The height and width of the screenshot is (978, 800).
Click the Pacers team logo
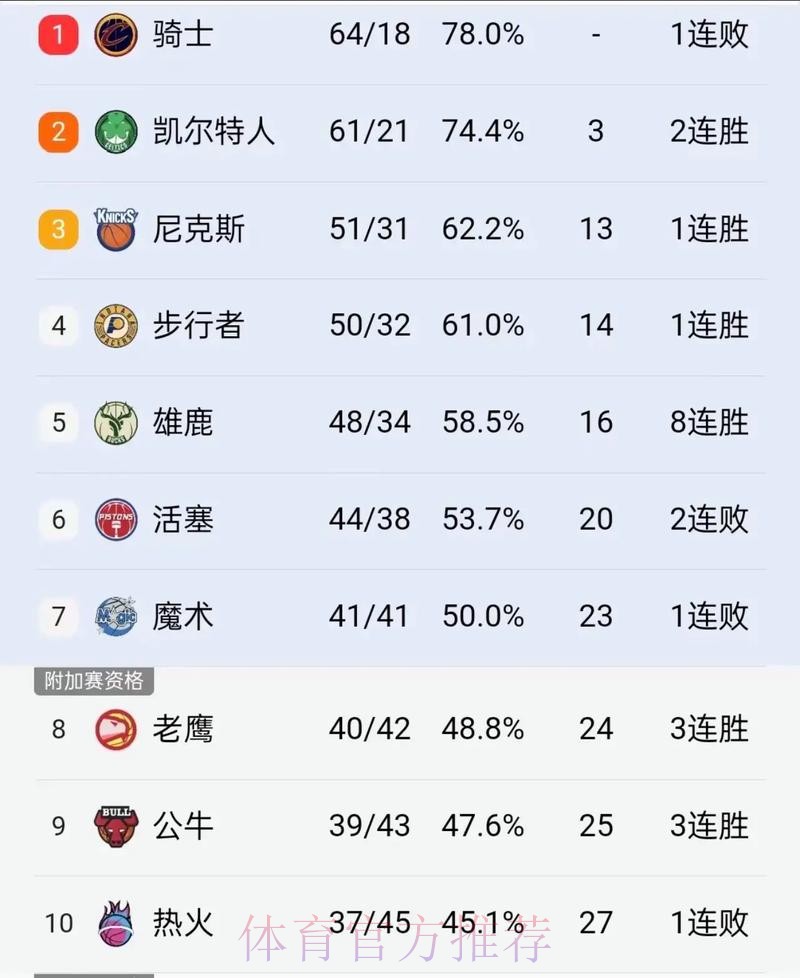117,326
